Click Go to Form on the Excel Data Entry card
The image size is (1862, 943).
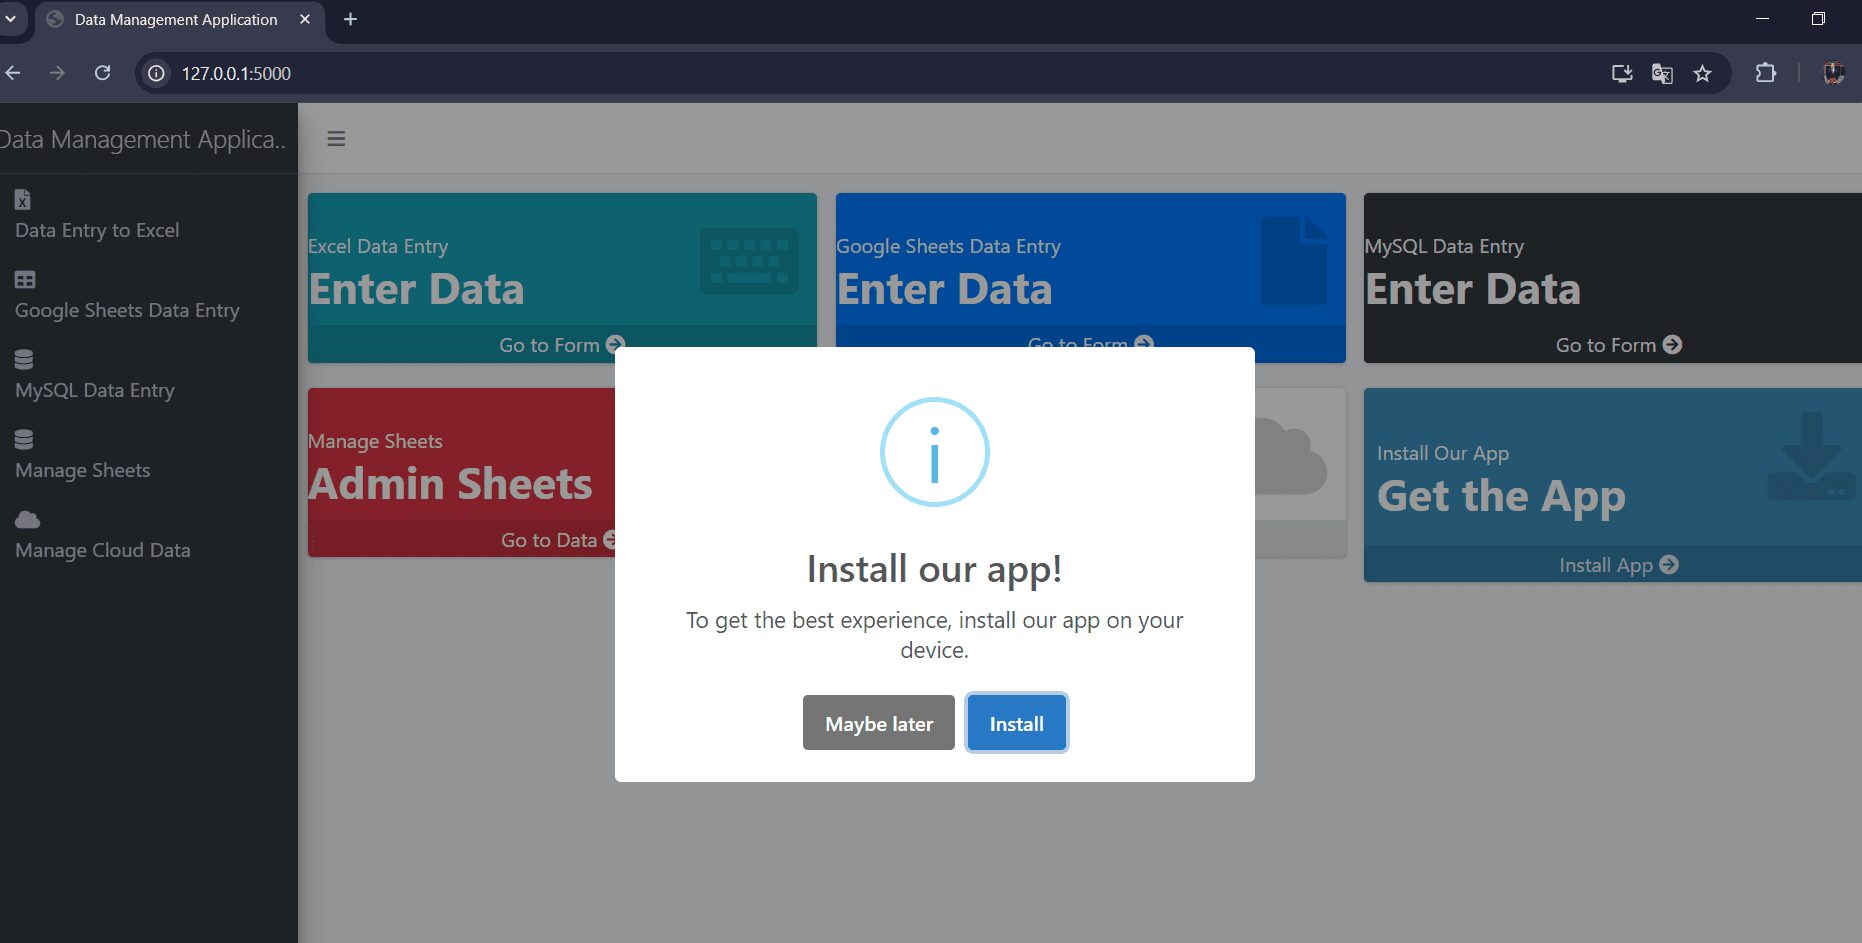[x=561, y=344]
